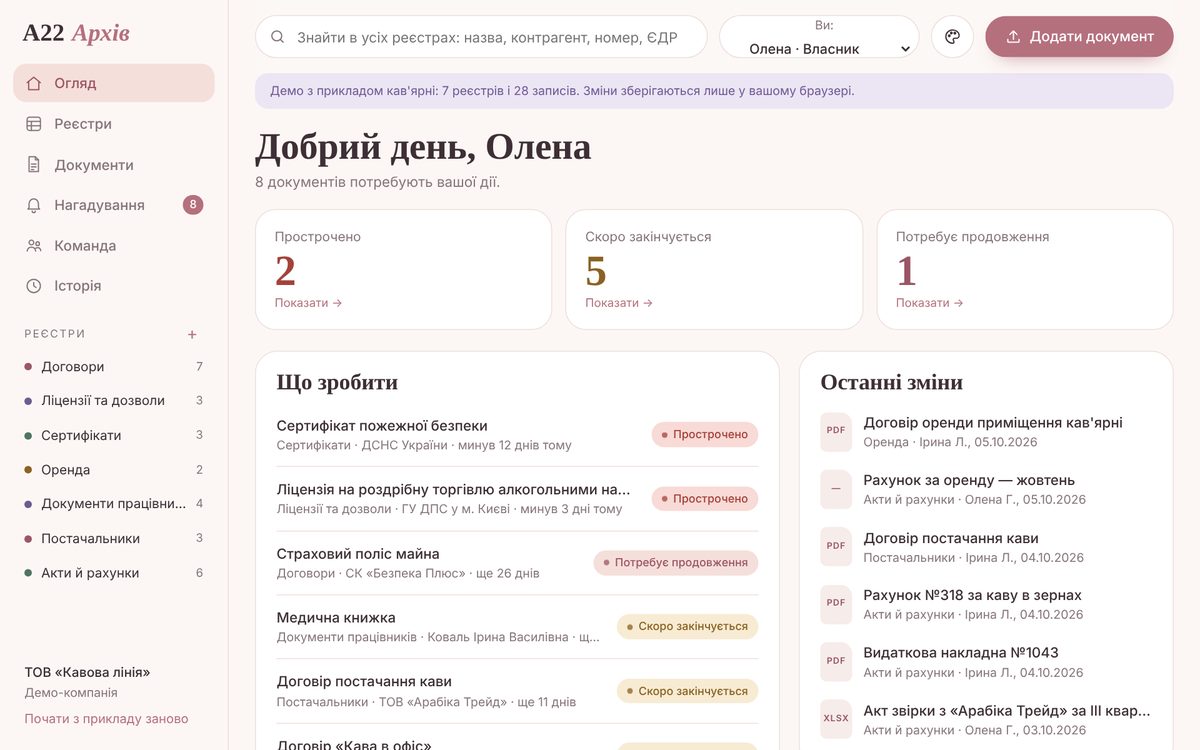The width and height of the screenshot is (1200, 750).
Task: Click the PDF icon of Видаткова накладна №1043
Action: [836, 661]
